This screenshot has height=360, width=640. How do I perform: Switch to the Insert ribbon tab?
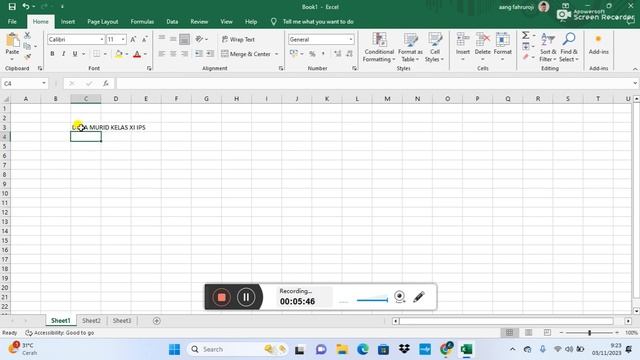click(x=68, y=22)
